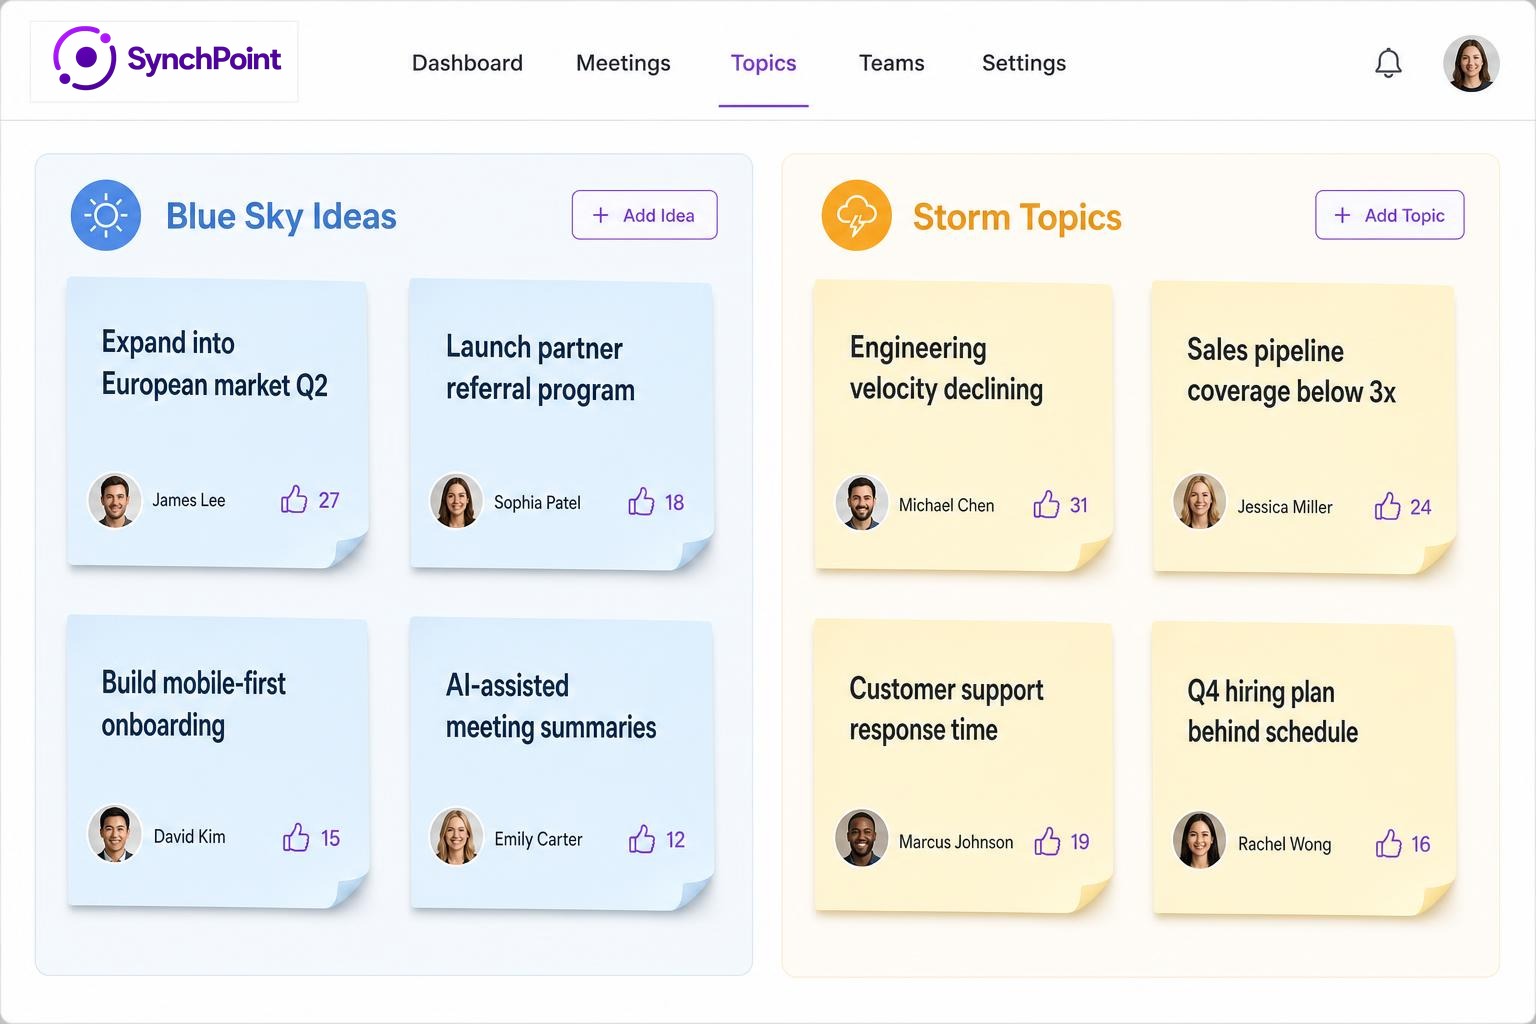Thumbs-up the AI-assisted meeting summaries idea
The image size is (1536, 1024).
[642, 839]
